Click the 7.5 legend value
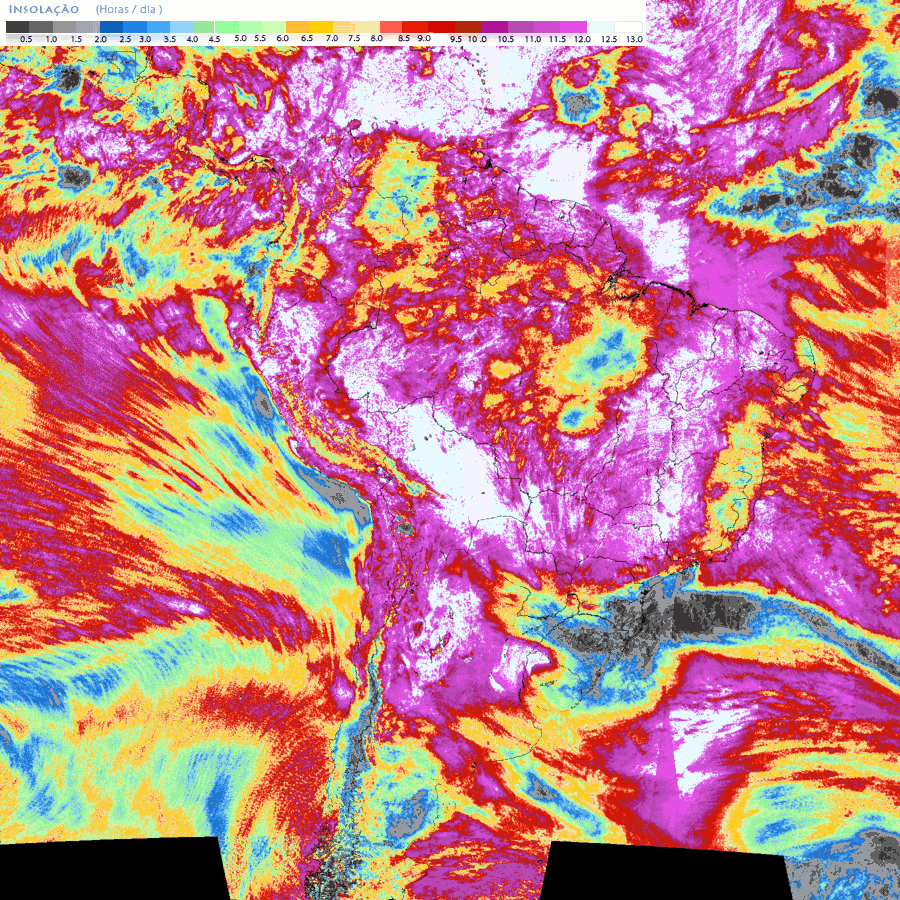This screenshot has width=900, height=900. tap(354, 38)
